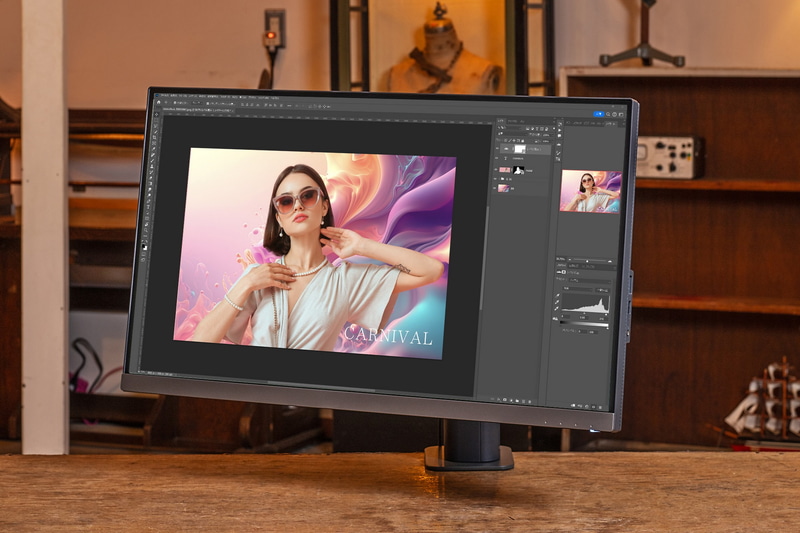
Task: Hide the Levels adjustment layer with its eye
Action: pos(497,148)
